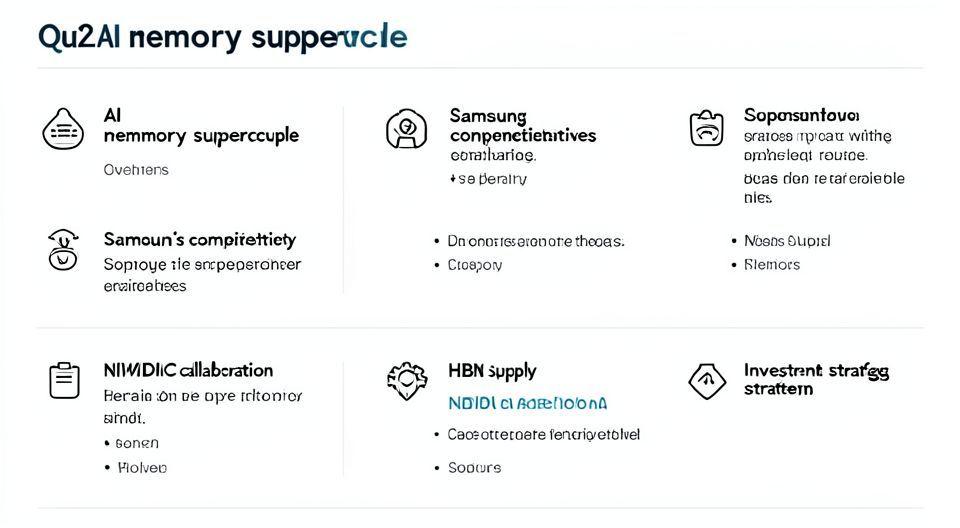The image size is (960, 528).
Task: Open the blue NDIDI link under HBN supply
Action: pos(528,404)
